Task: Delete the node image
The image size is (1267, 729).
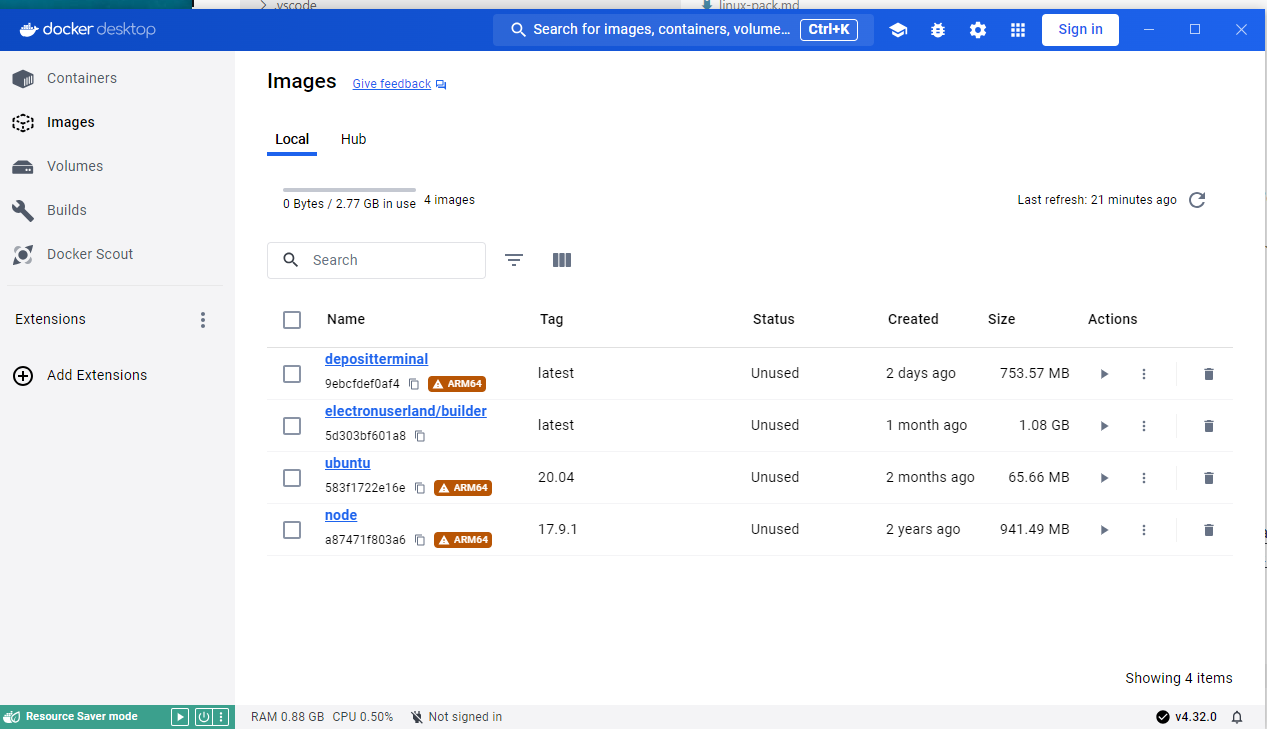Action: [x=1208, y=529]
